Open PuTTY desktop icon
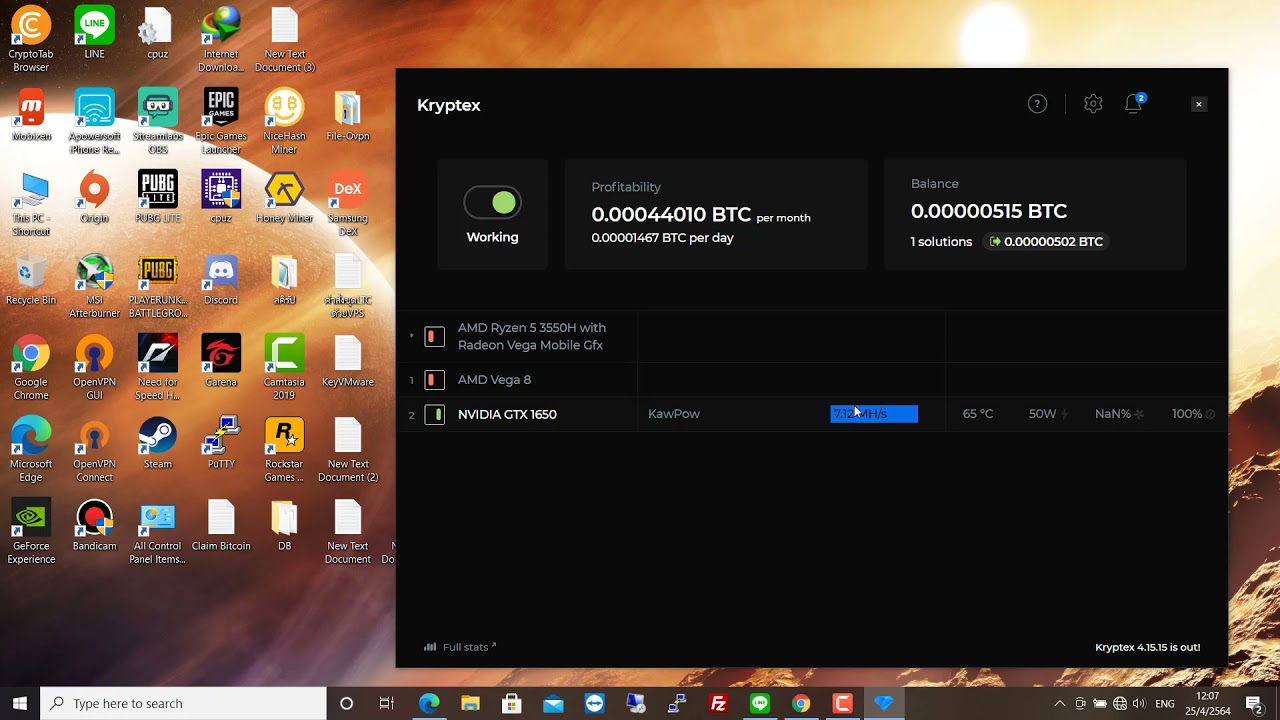 click(221, 444)
